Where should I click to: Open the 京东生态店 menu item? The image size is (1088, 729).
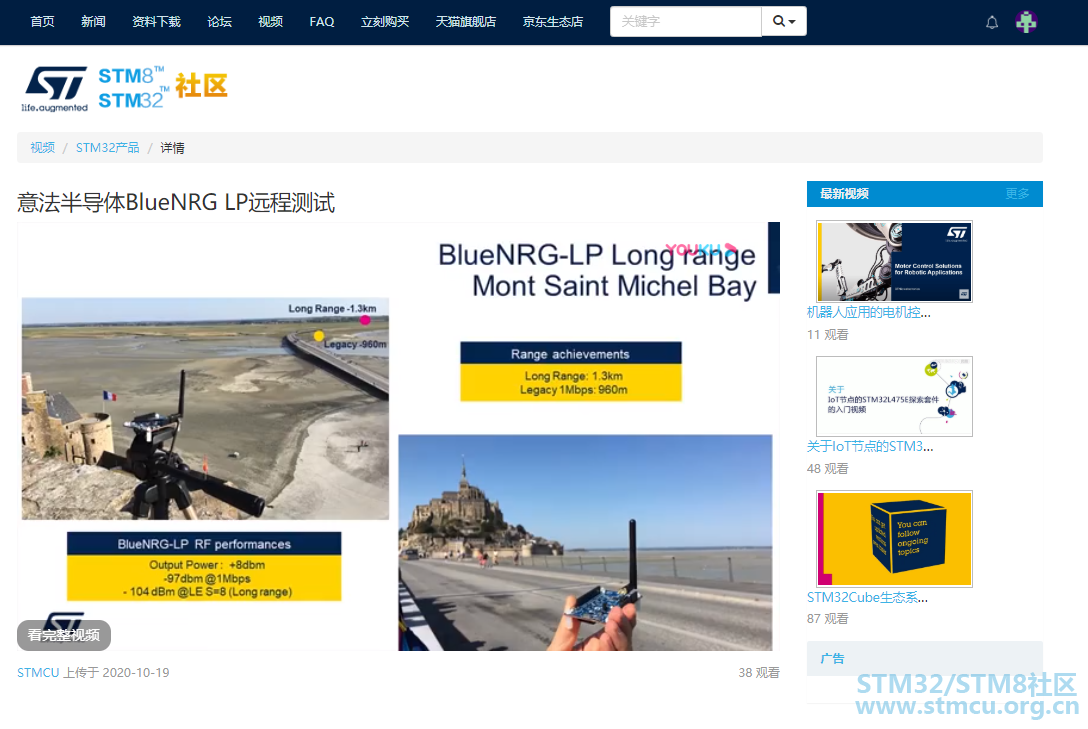tap(553, 22)
